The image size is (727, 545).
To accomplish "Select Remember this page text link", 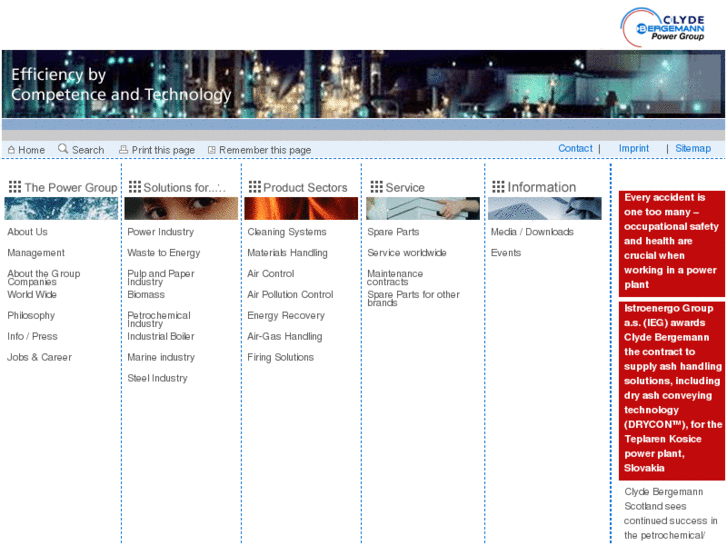I will point(265,150).
